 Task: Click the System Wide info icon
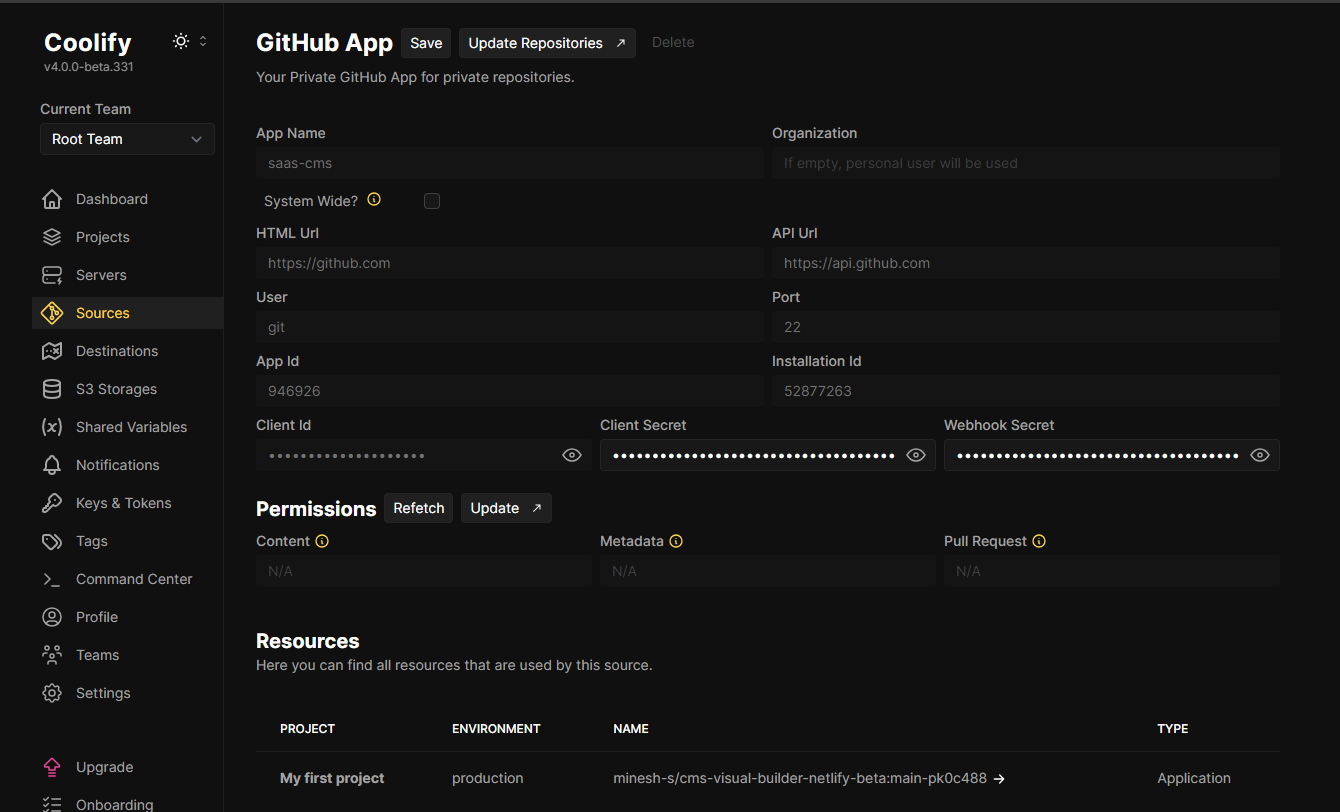[x=374, y=200]
